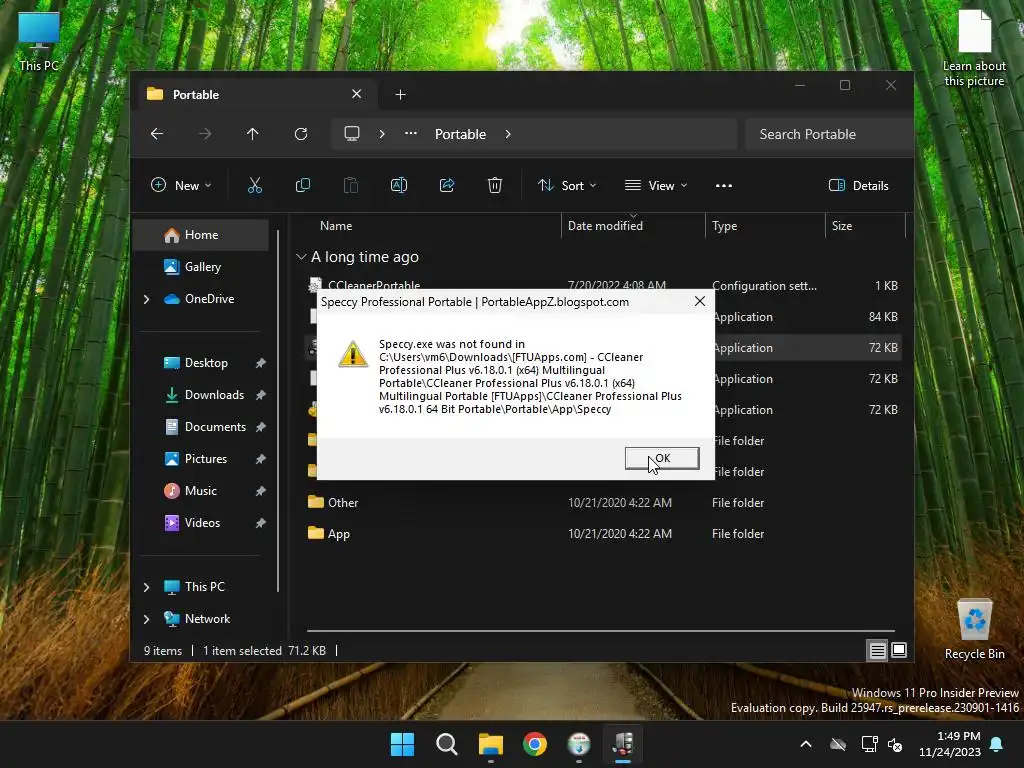Screen dimensions: 1024x768
Task: Open the View dropdown menu
Action: click(x=656, y=185)
